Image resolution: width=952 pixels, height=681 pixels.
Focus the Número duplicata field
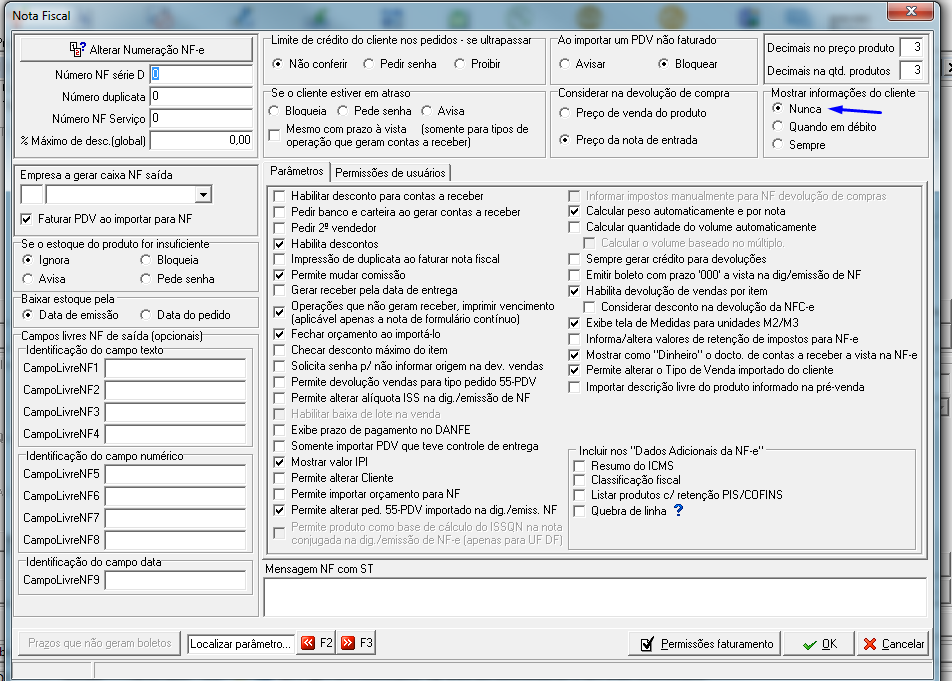coord(201,97)
